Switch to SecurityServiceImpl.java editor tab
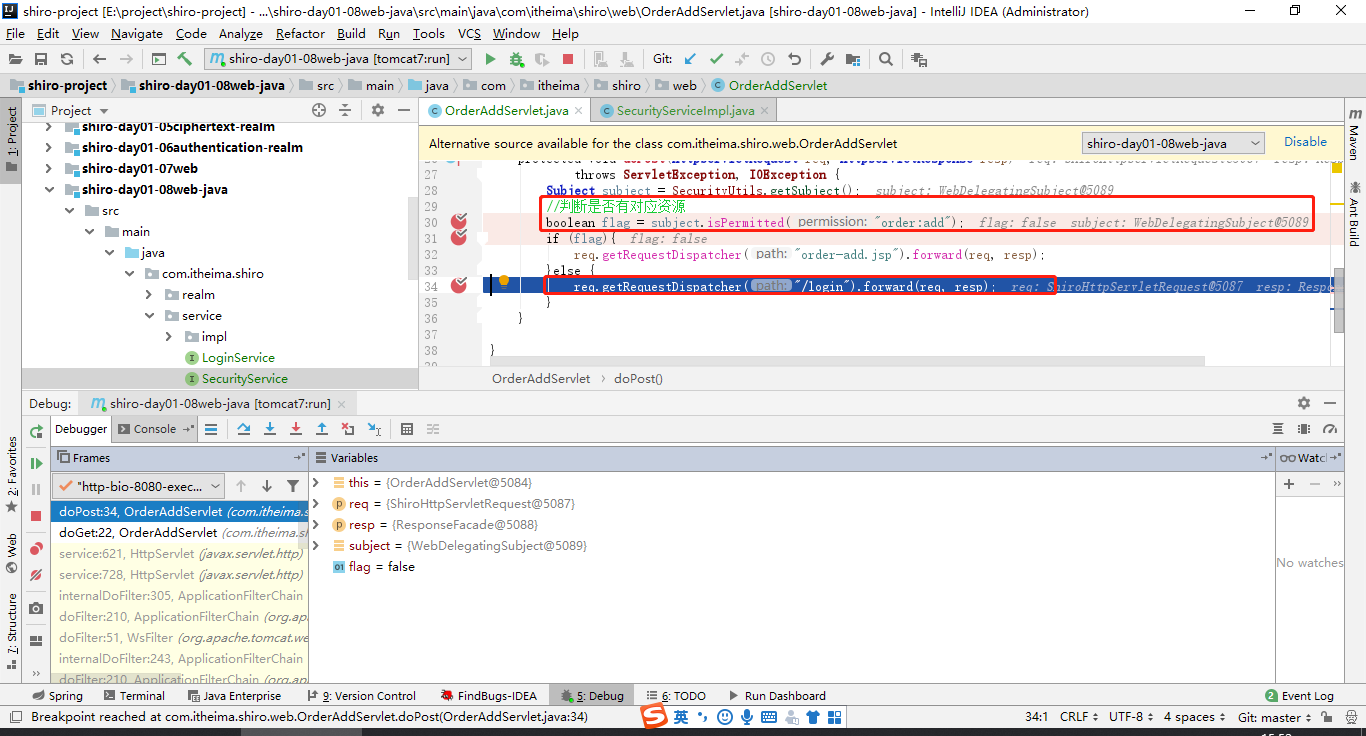 point(685,110)
